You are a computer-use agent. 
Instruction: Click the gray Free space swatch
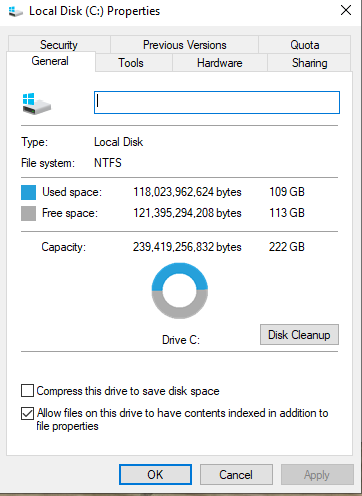pyautogui.click(x=28, y=213)
